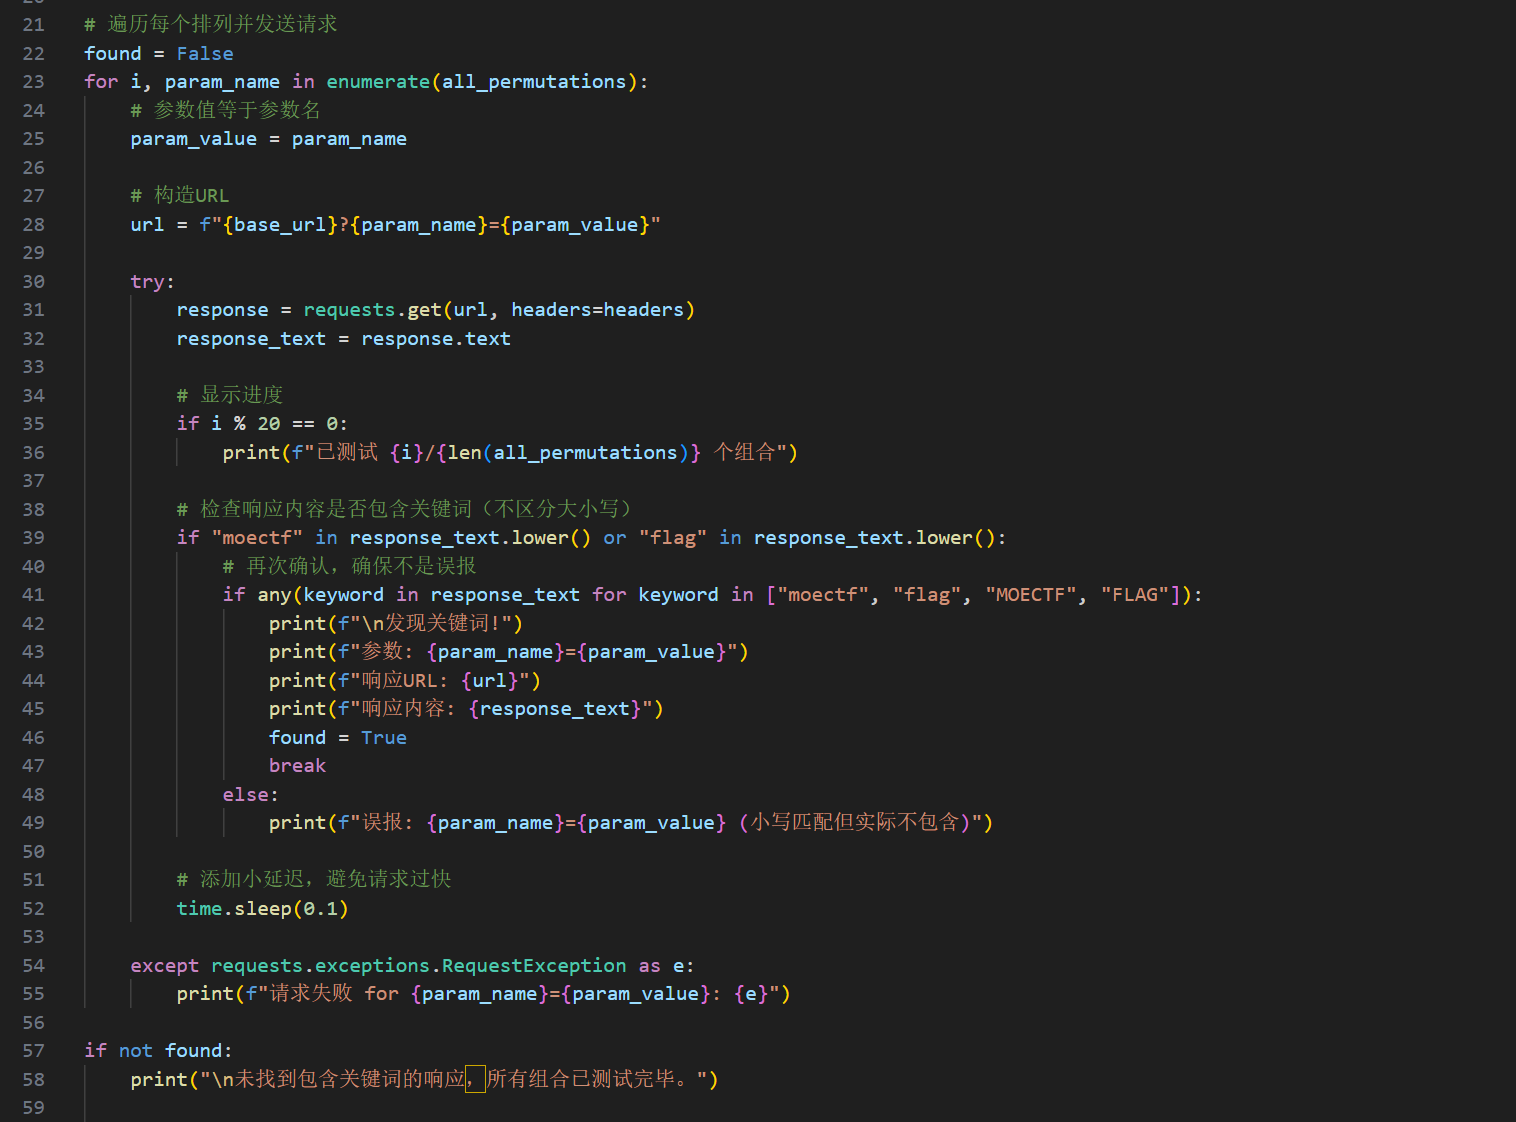Click the break keyword
Viewport: 1516px width, 1122px height.
pos(297,766)
